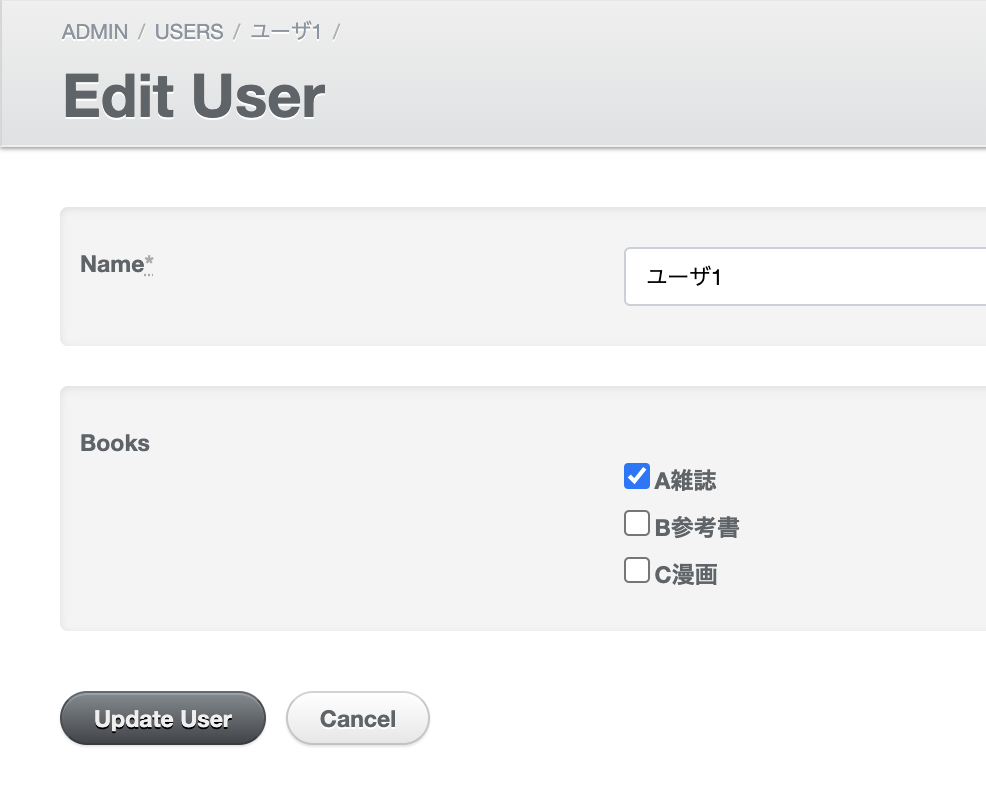
Task: Click the Name required field label
Action: (x=117, y=264)
